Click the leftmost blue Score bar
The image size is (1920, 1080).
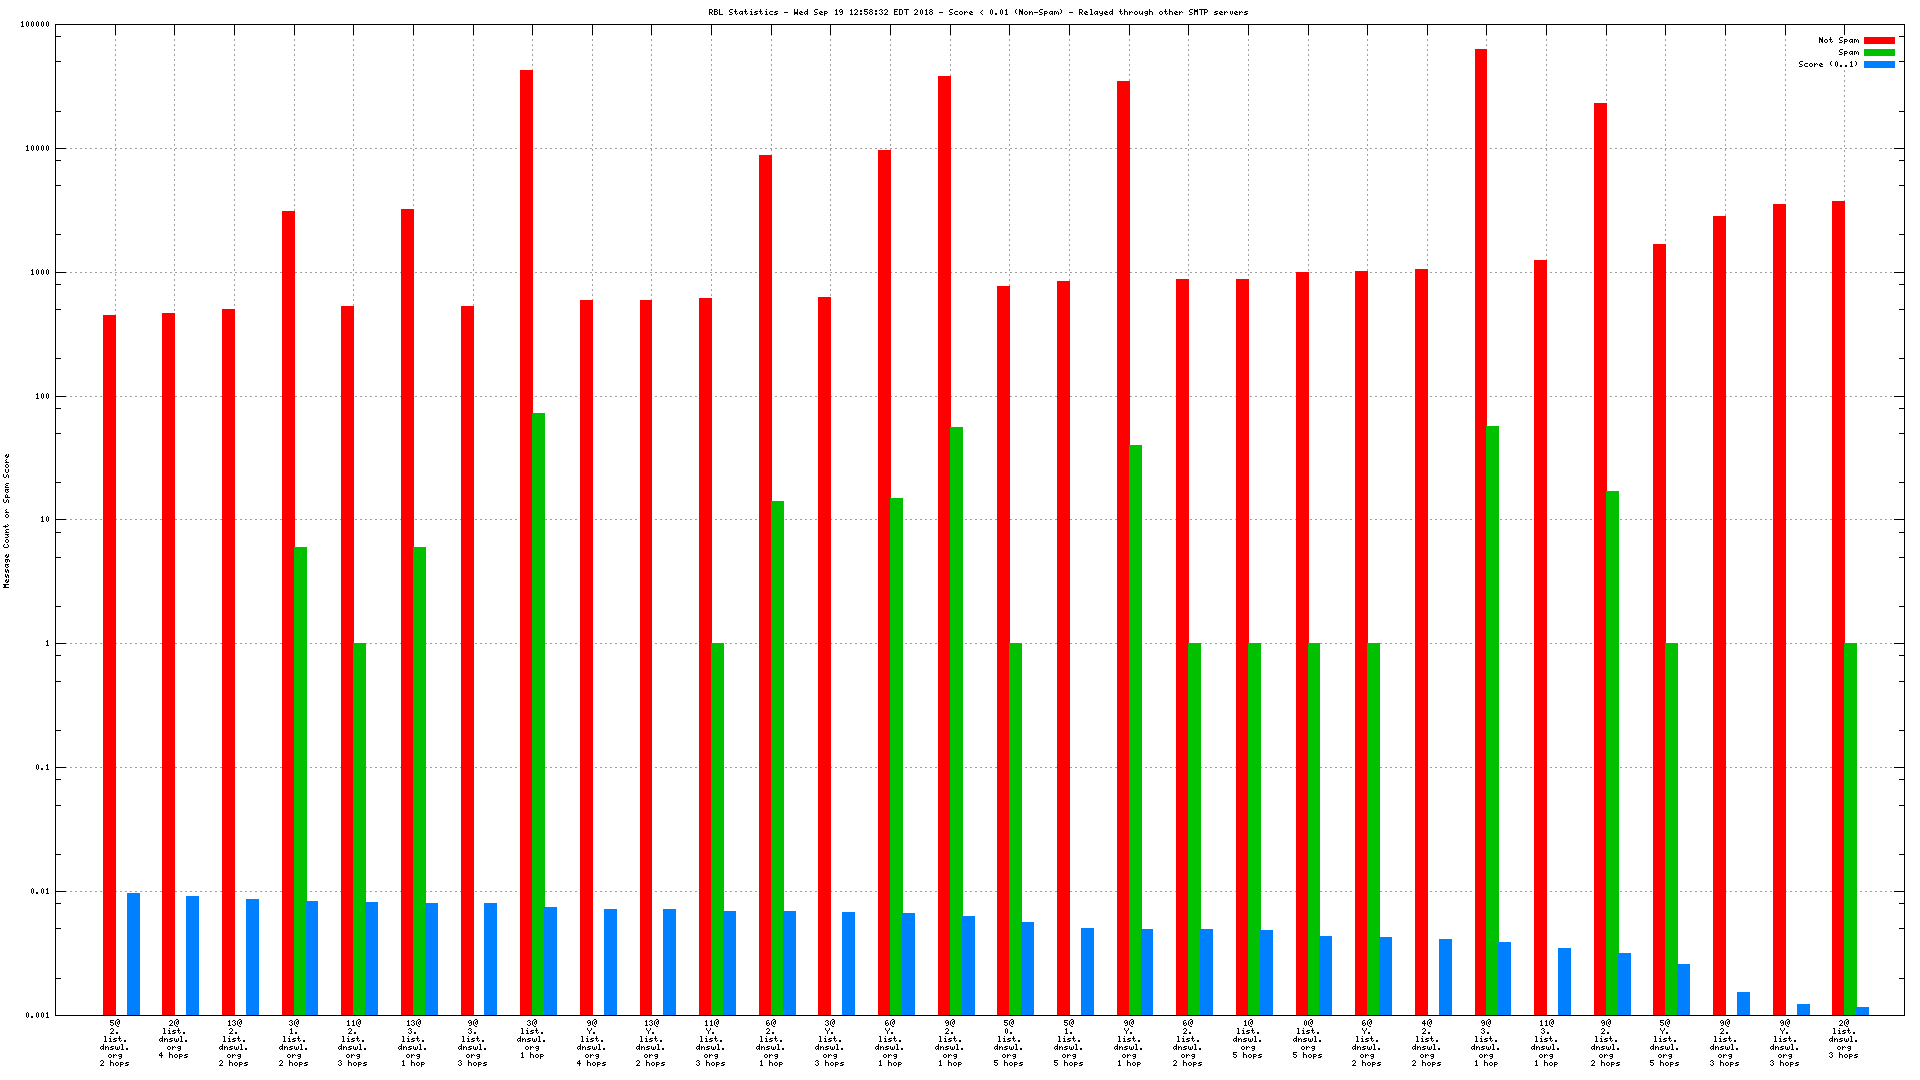tap(133, 953)
